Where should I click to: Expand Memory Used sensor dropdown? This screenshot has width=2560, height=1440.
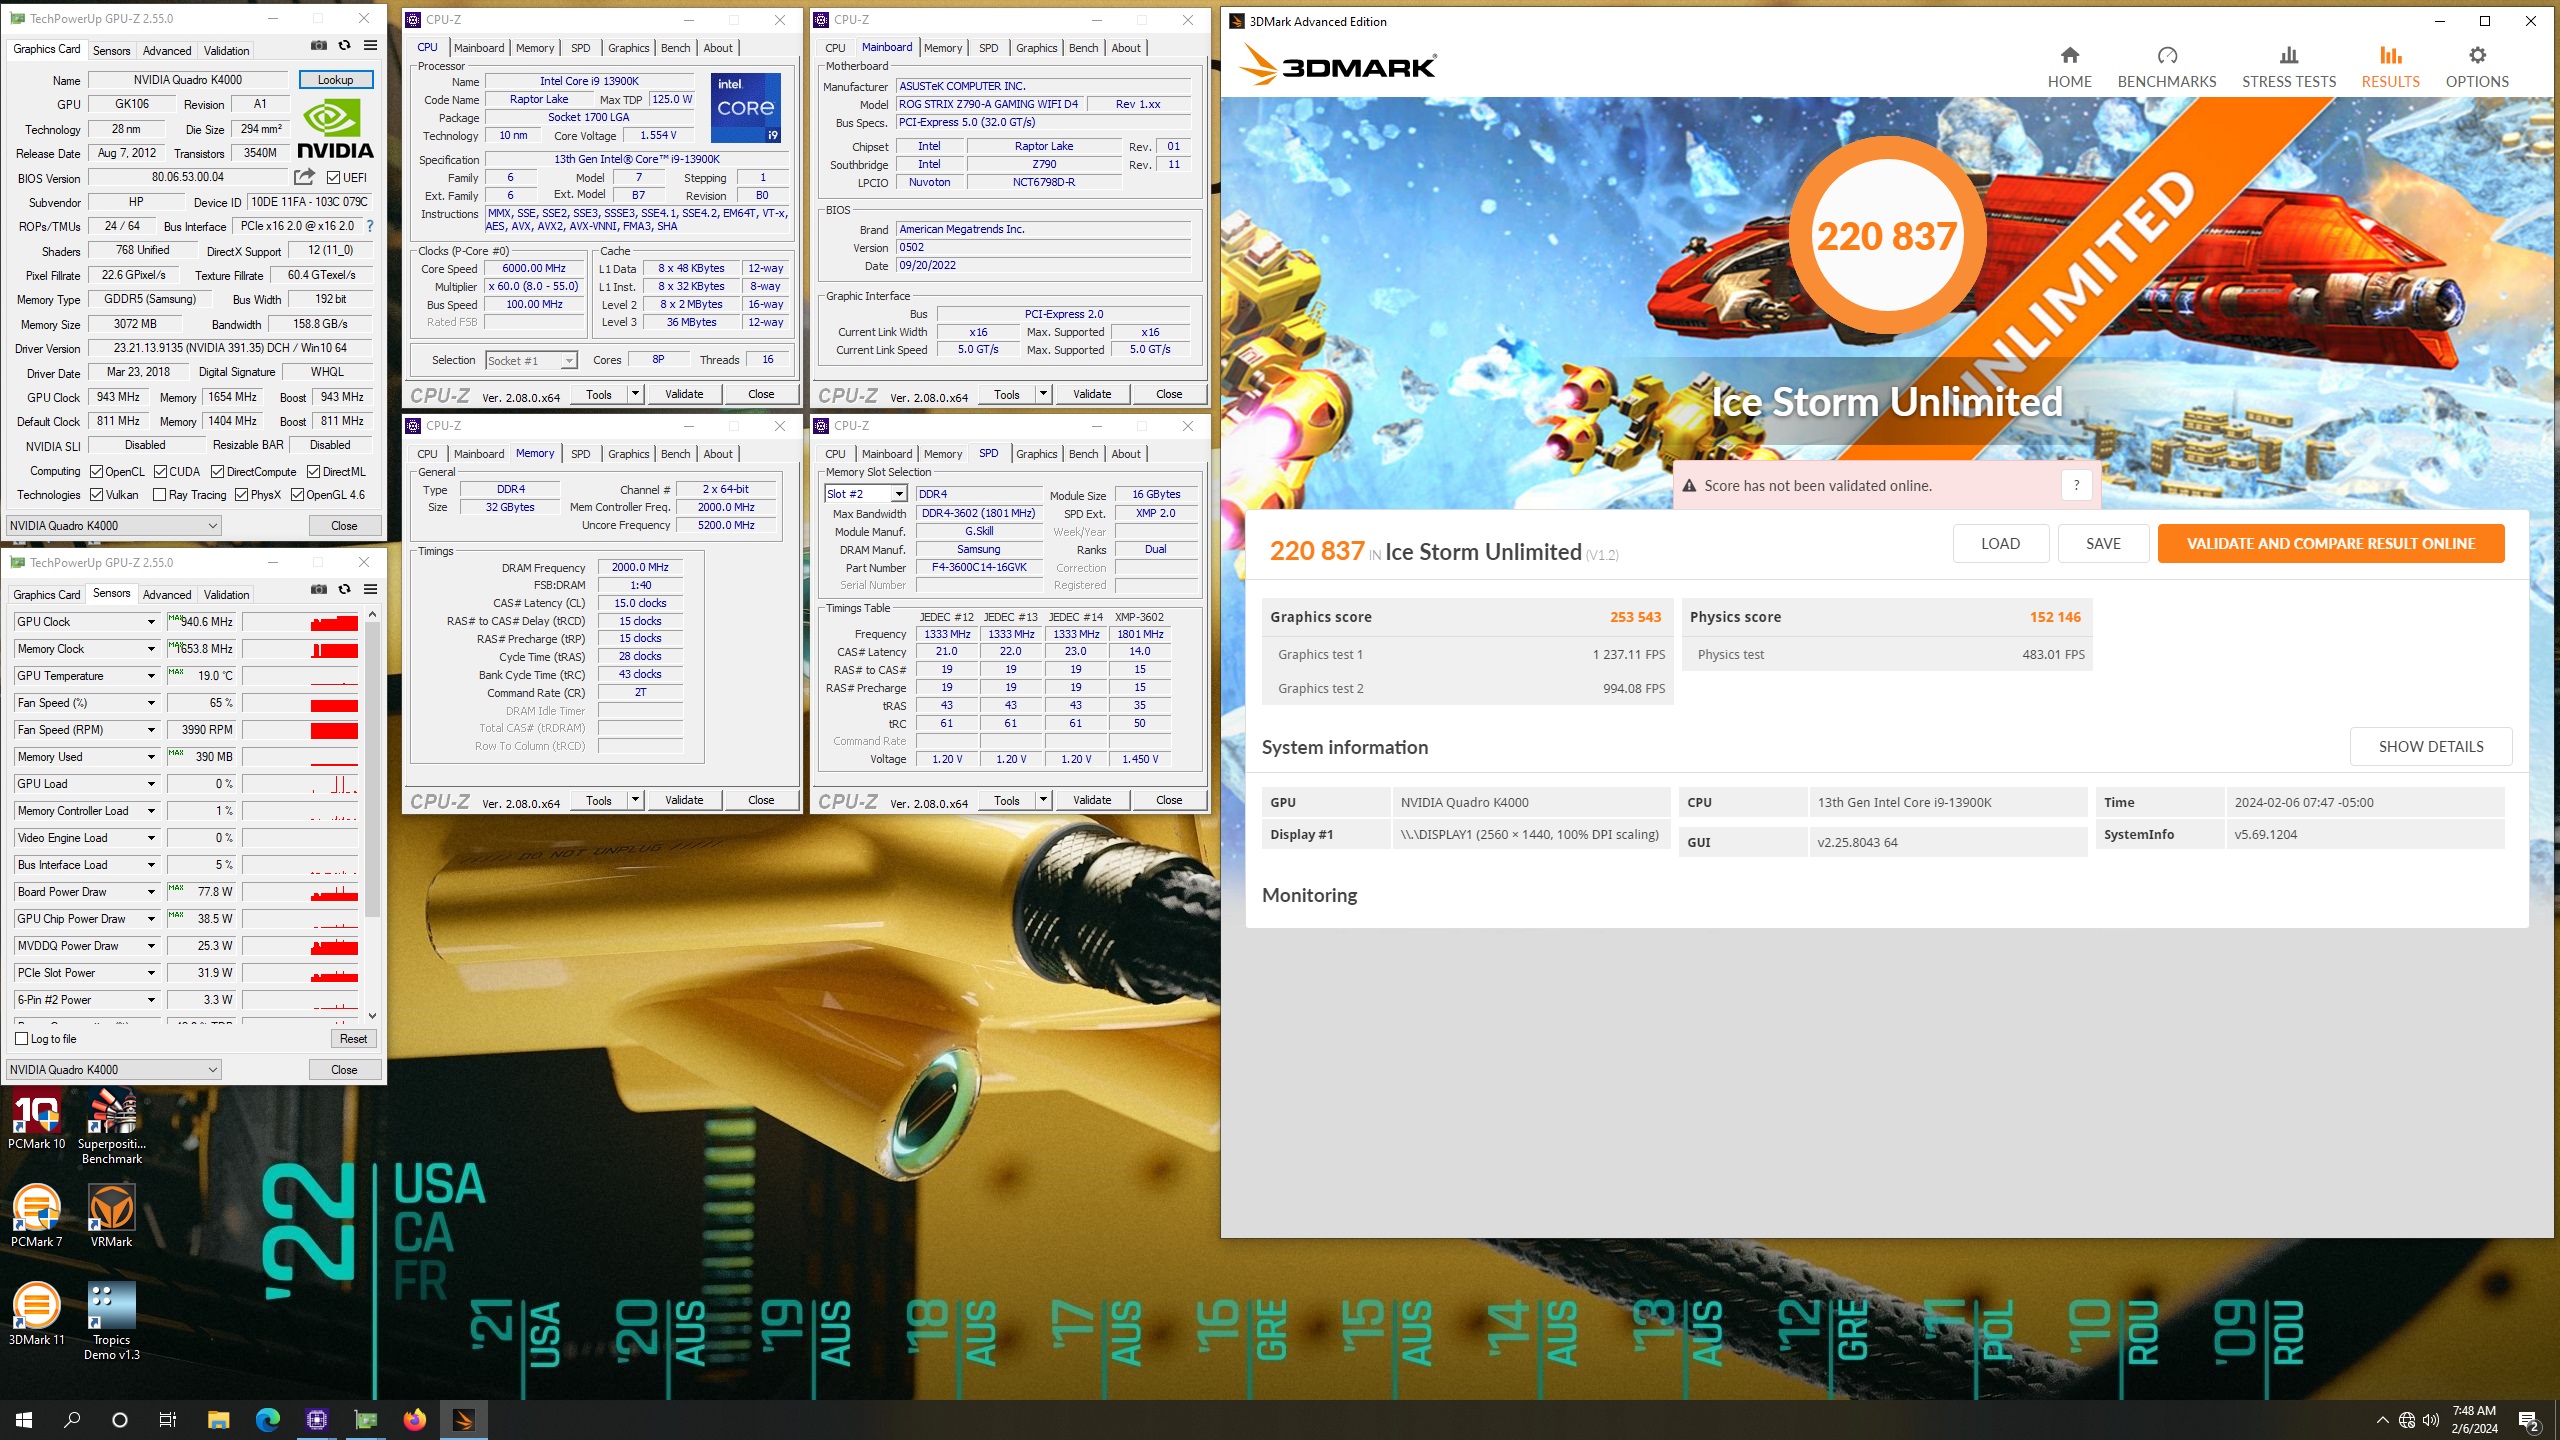pos(151,757)
